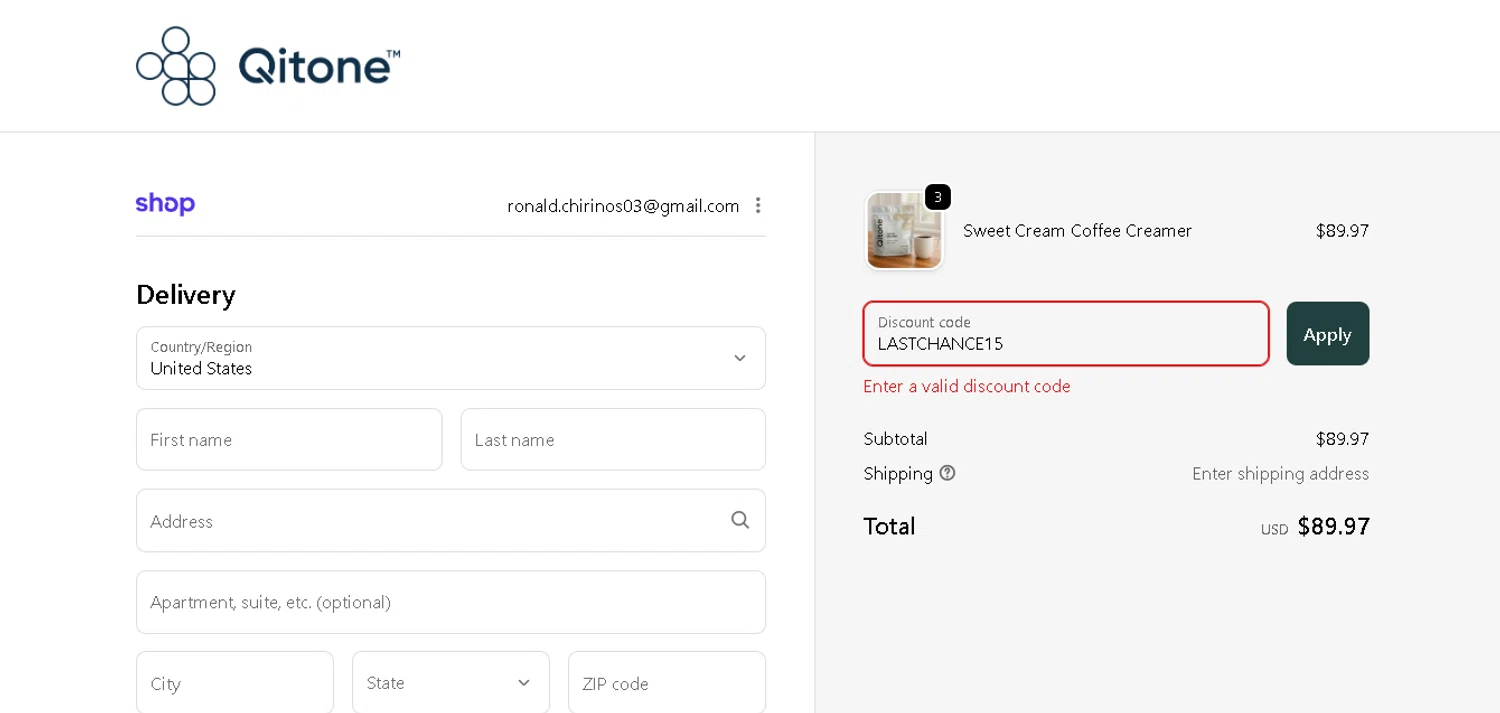Click the shipping help question mark icon
1500x713 pixels.
947,473
